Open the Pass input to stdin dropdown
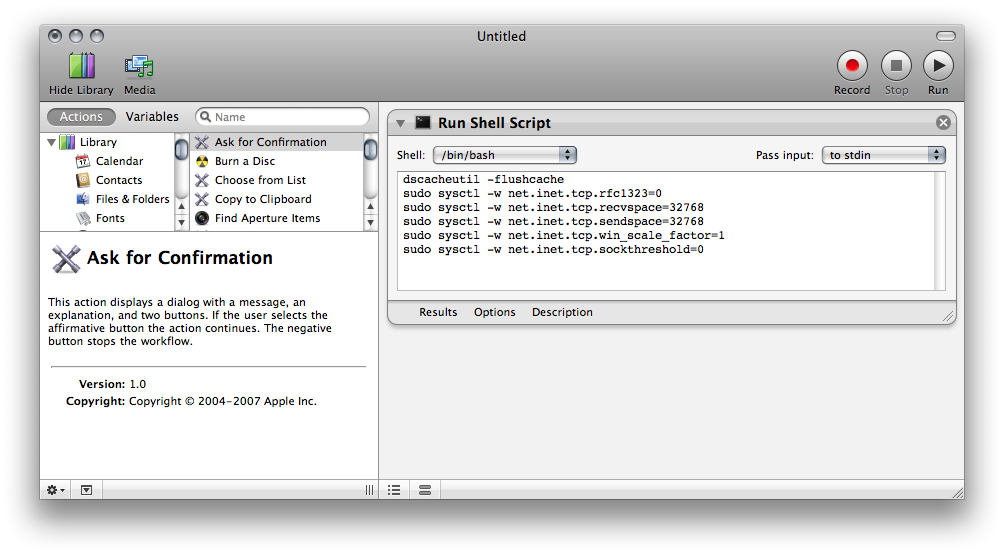The image size is (1004, 554). (884, 155)
